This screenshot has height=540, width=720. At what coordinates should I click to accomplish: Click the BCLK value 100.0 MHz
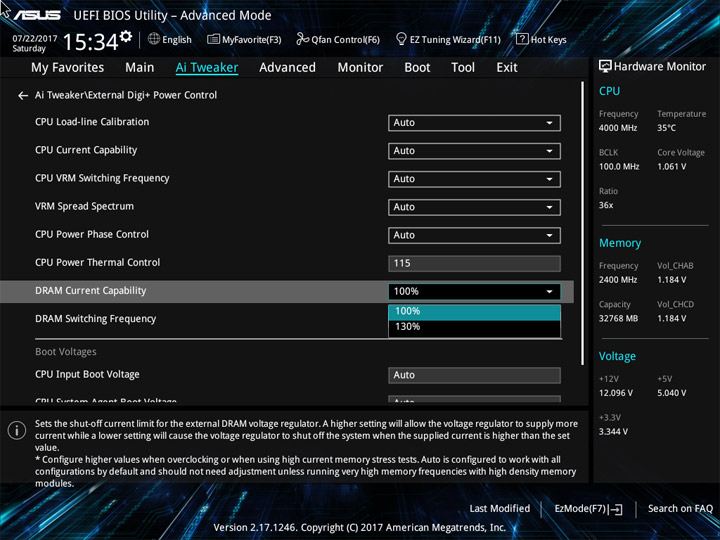click(x=619, y=167)
